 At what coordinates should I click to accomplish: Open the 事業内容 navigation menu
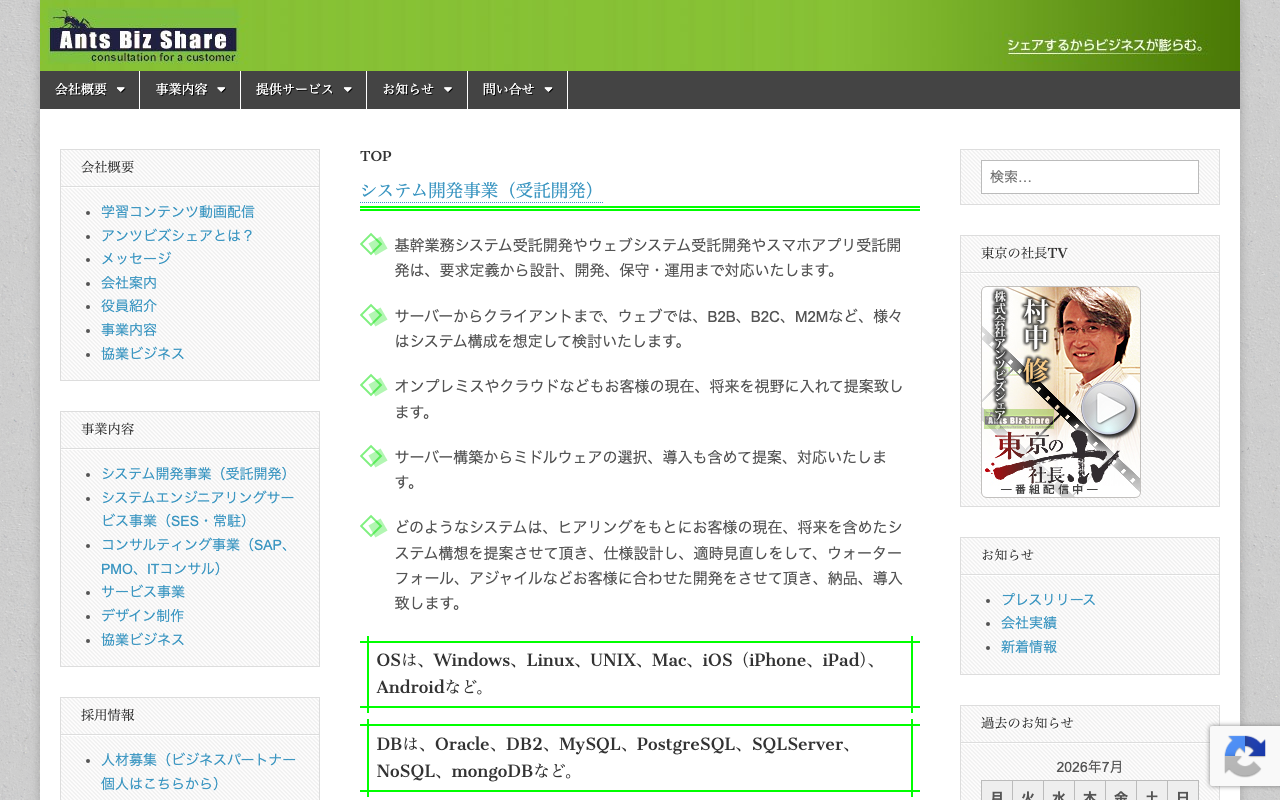pyautogui.click(x=190, y=89)
